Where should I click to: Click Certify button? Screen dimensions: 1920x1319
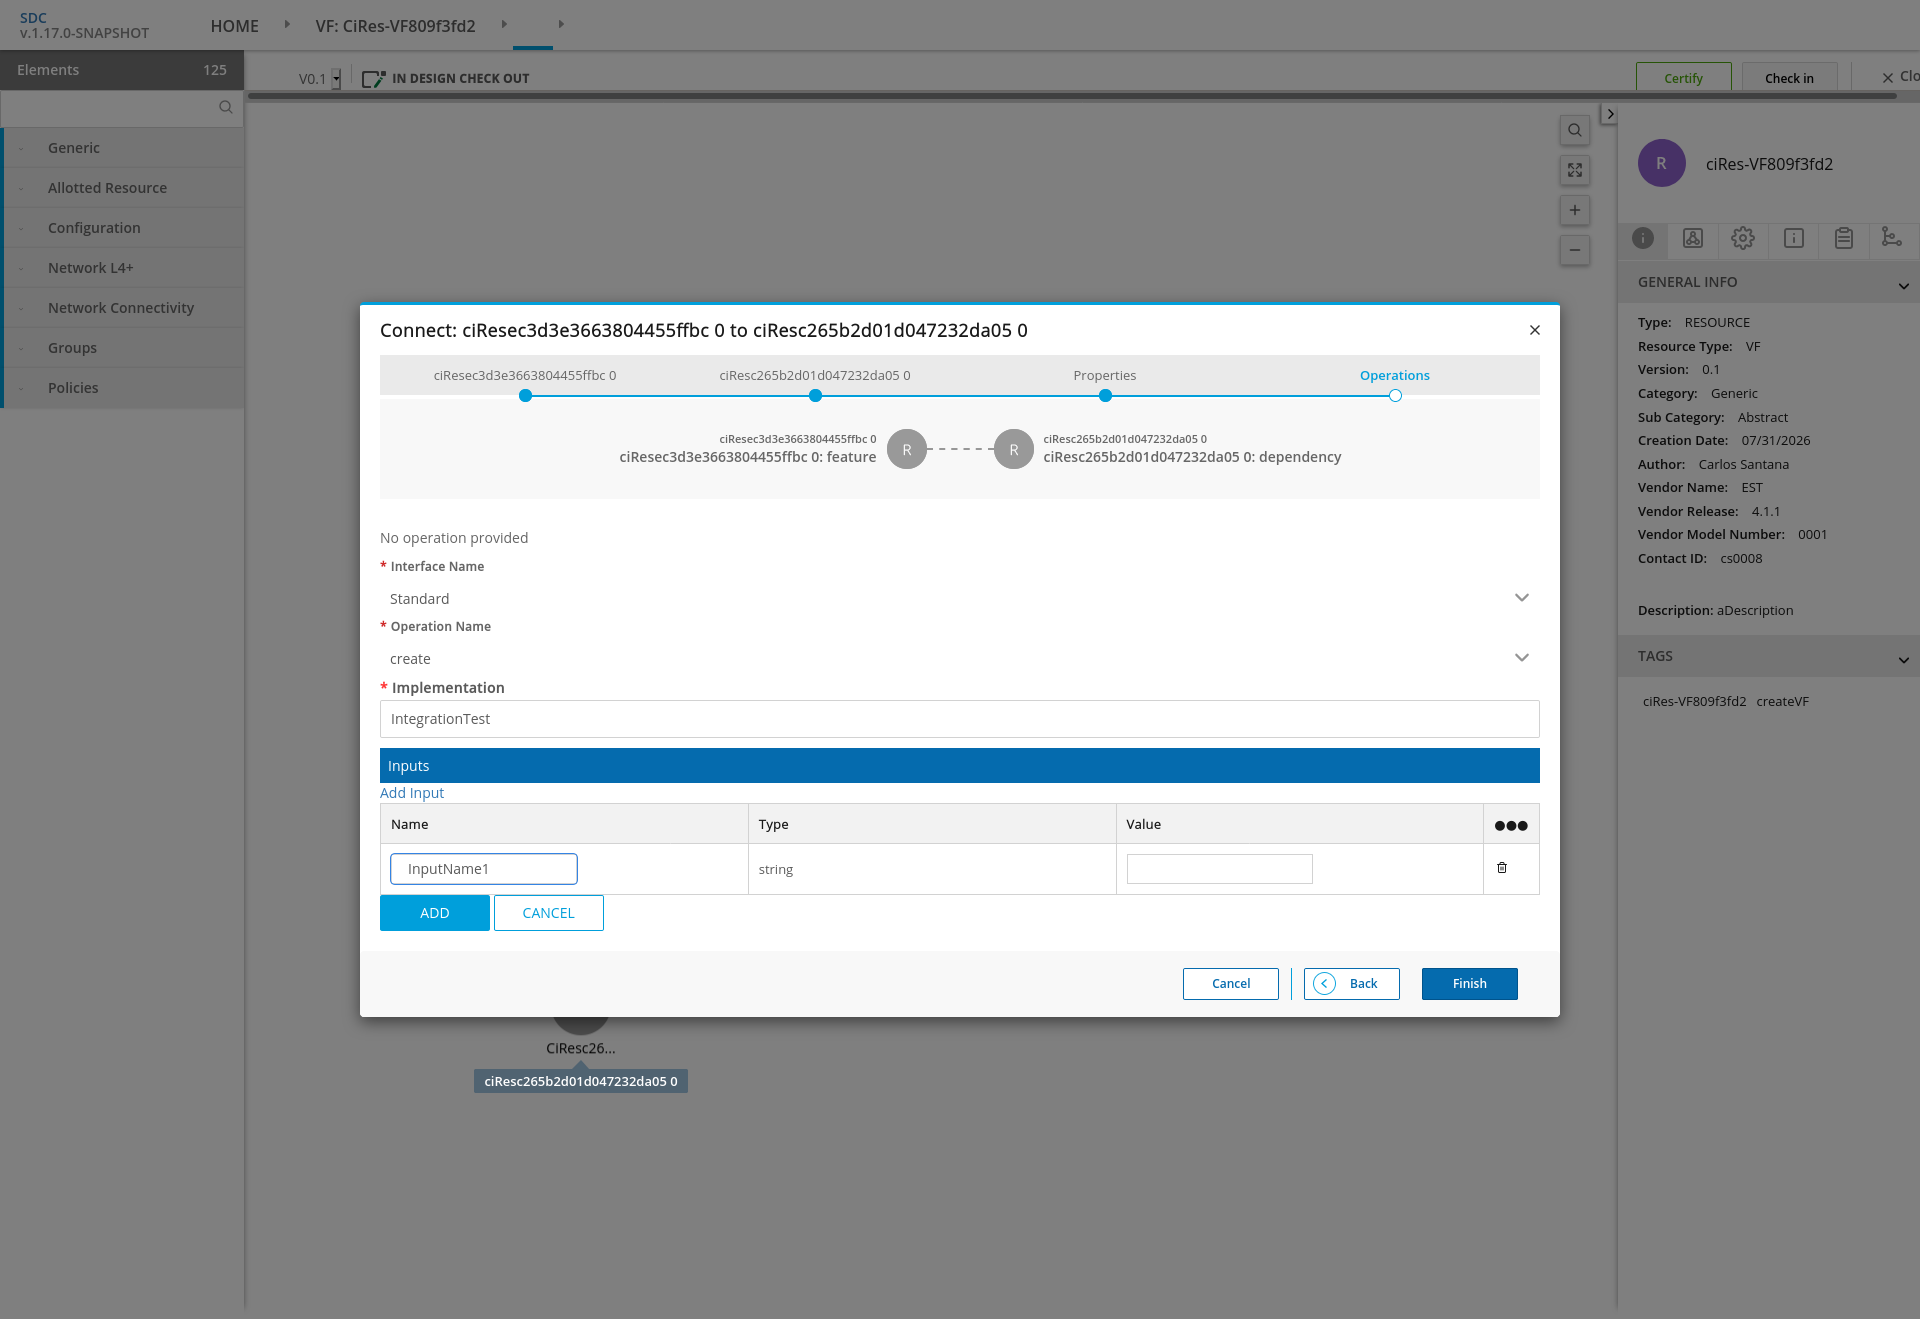click(x=1683, y=78)
